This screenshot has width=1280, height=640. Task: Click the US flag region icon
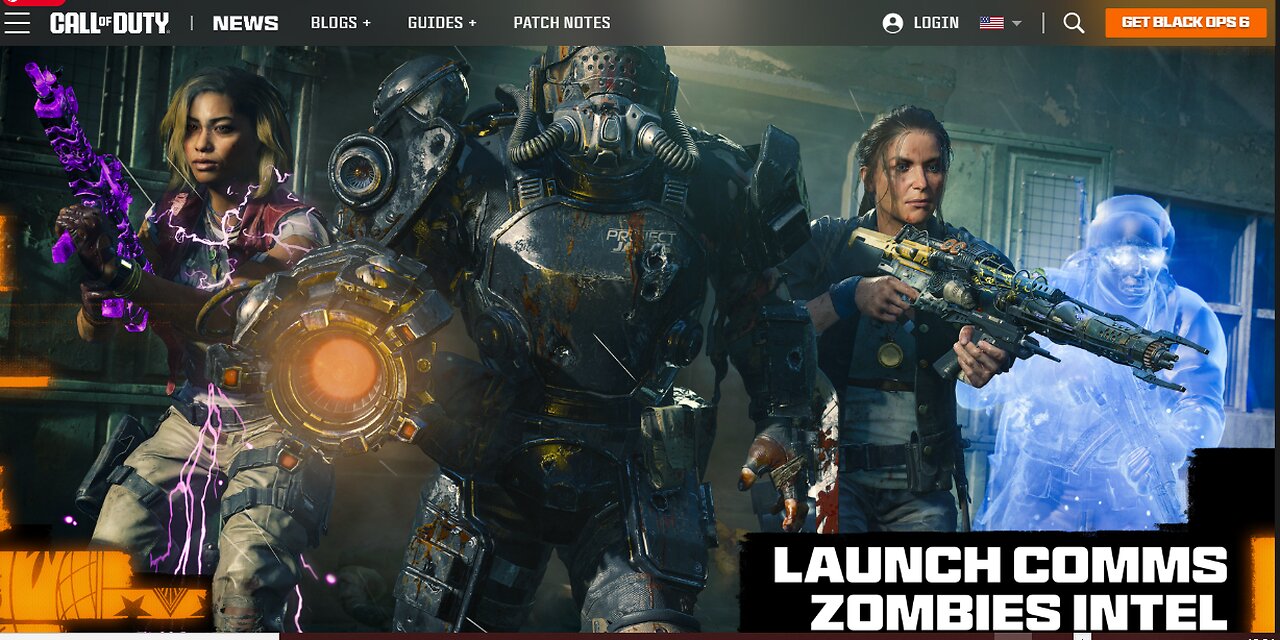992,23
